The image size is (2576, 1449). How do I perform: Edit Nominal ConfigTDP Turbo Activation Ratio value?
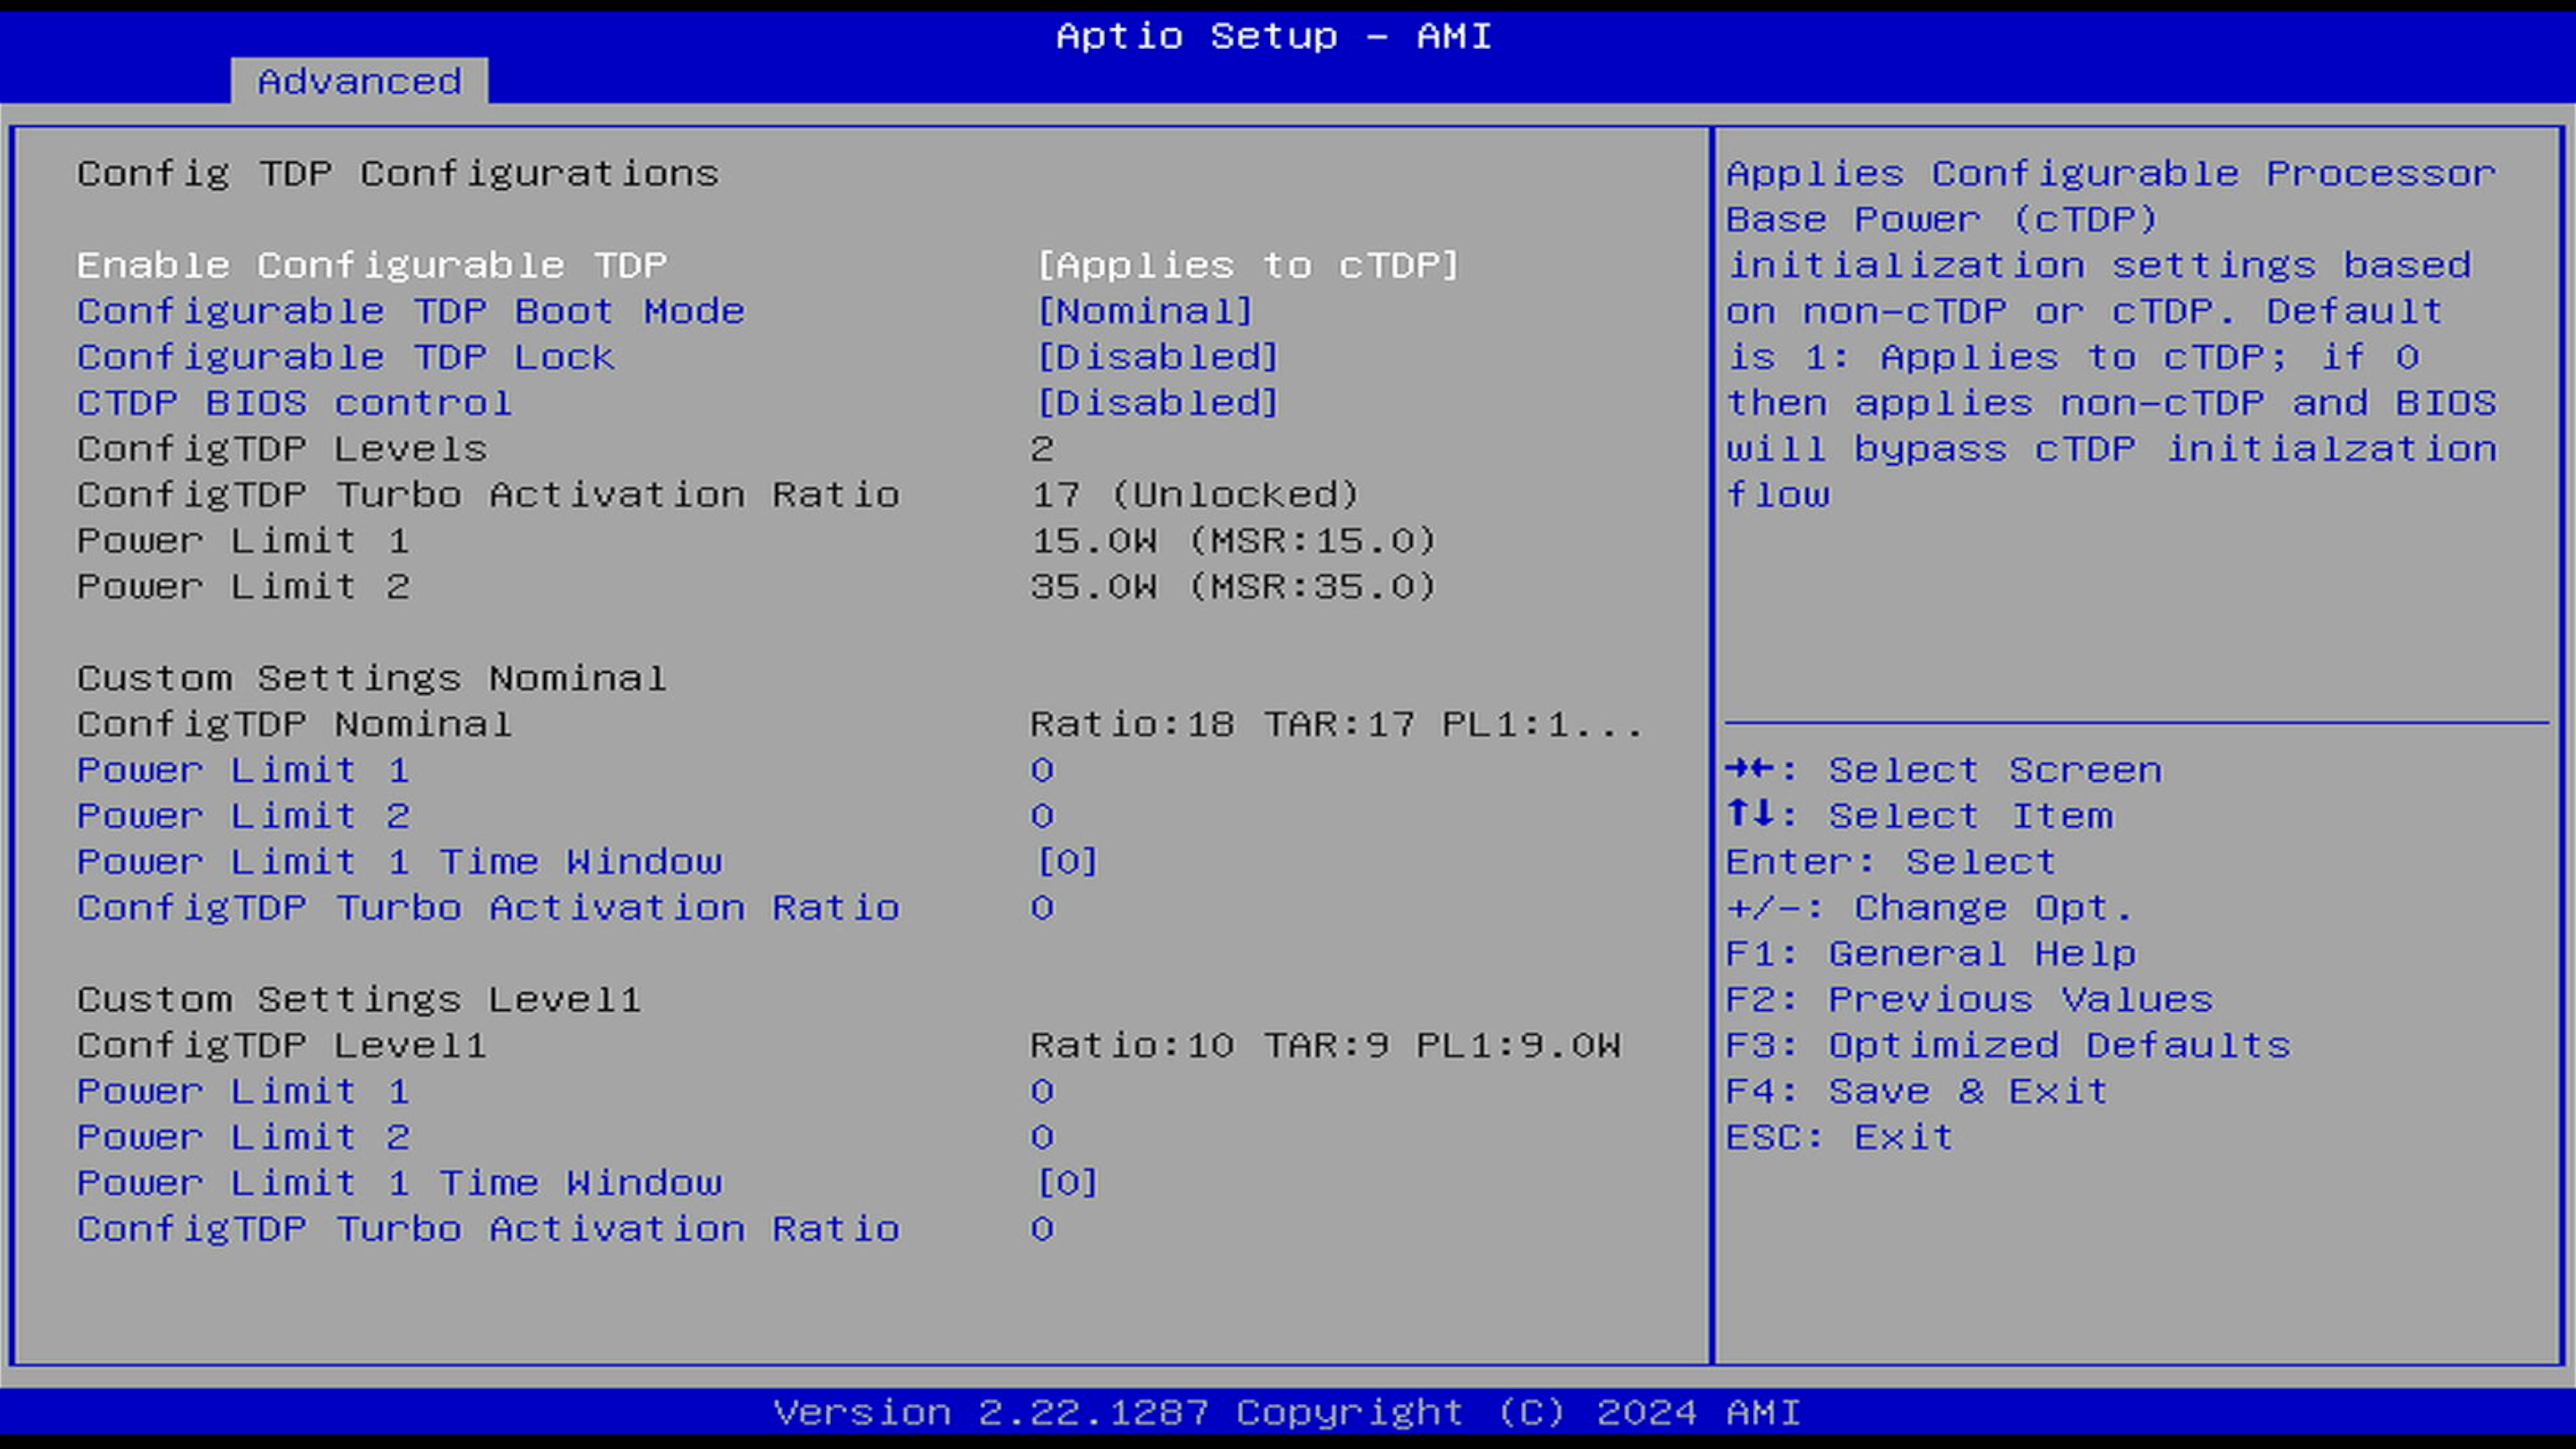1042,908
